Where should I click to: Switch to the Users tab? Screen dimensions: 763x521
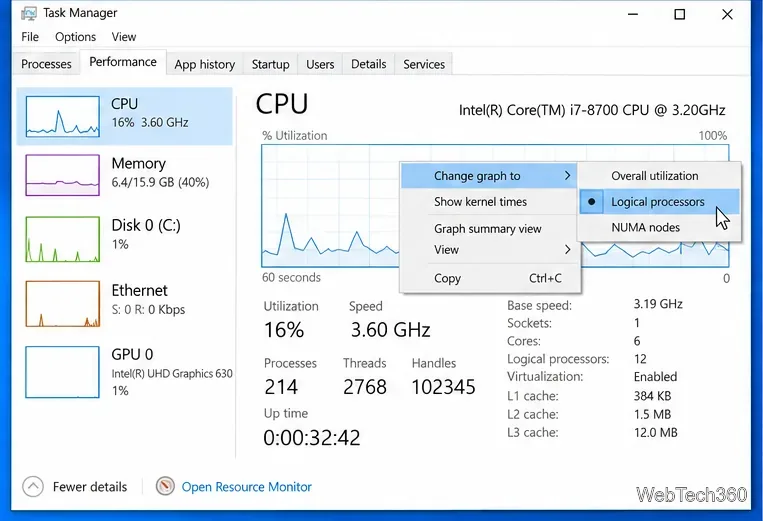click(x=320, y=64)
